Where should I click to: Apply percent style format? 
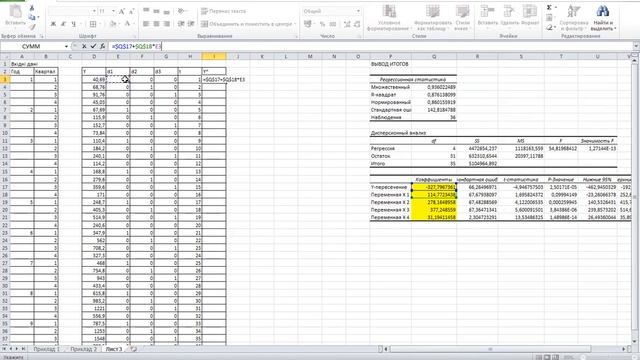click(322, 24)
